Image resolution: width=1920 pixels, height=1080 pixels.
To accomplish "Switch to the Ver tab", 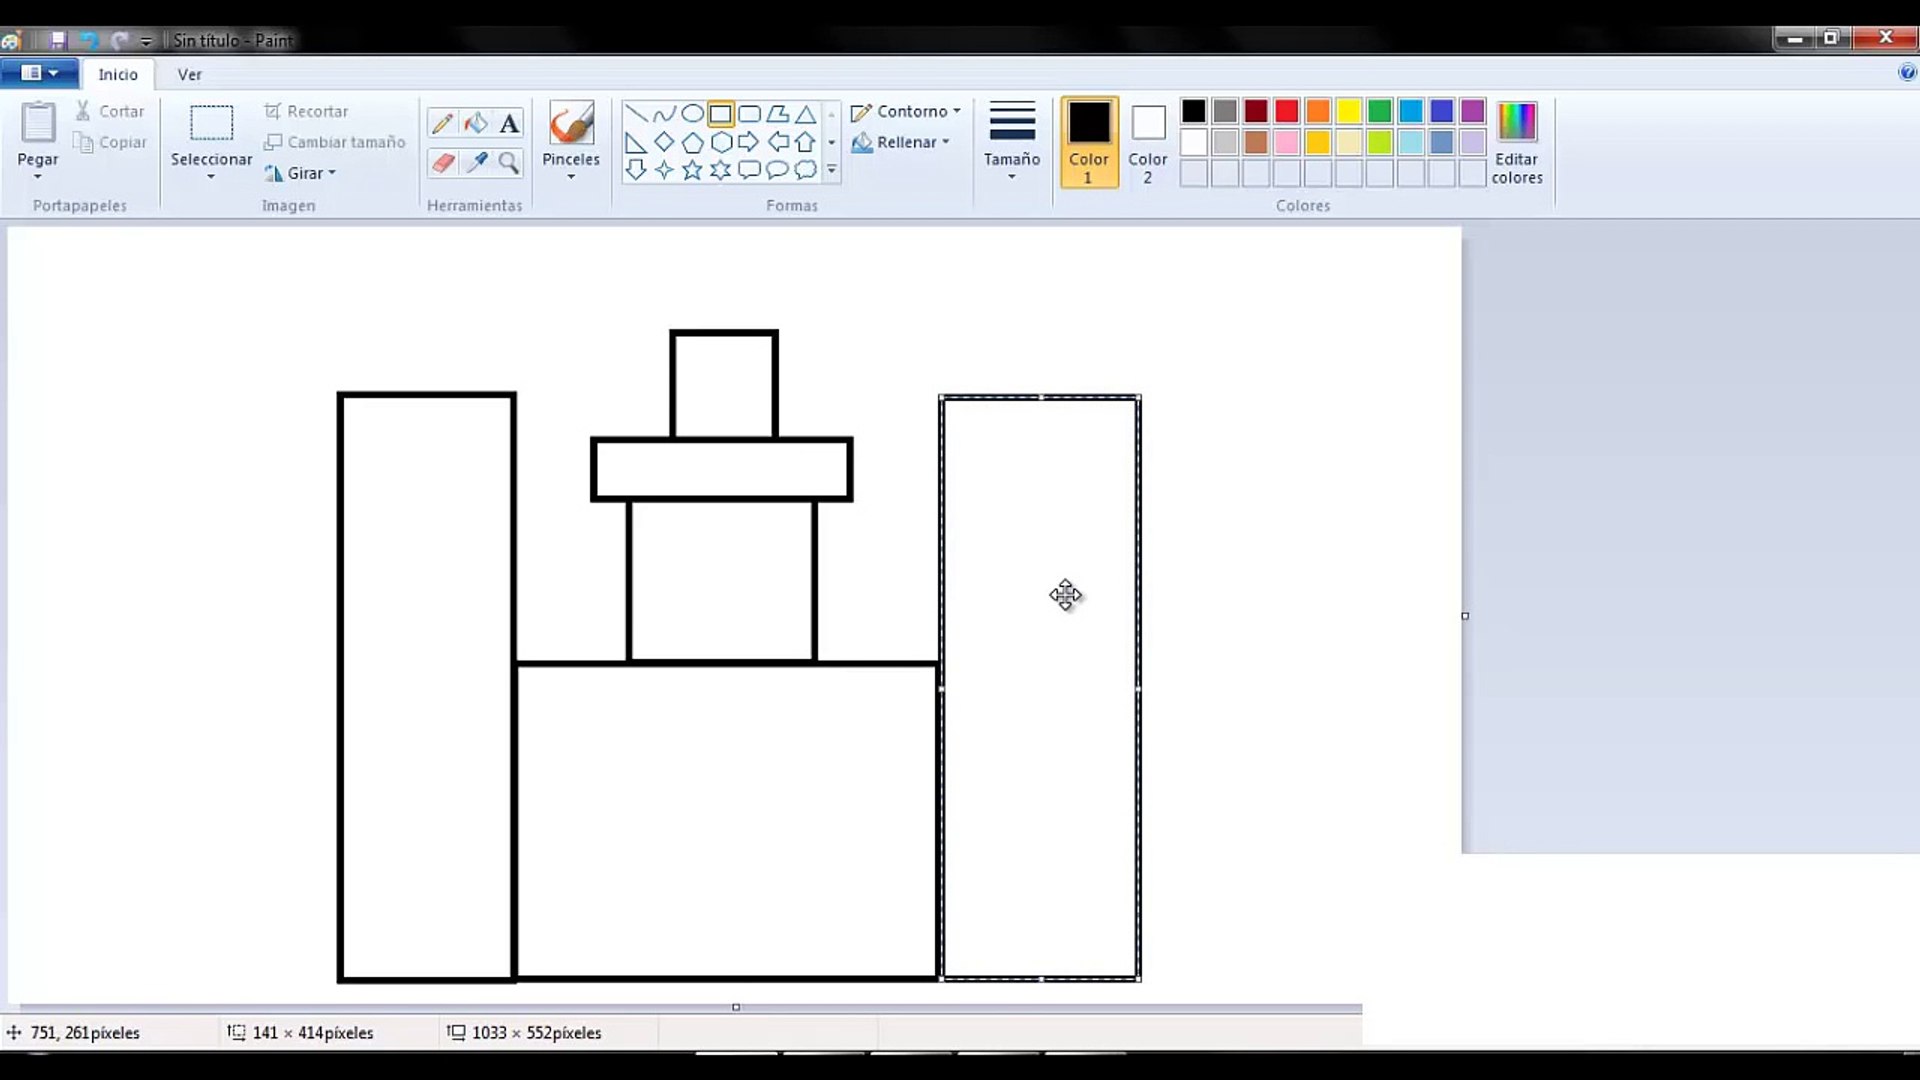I will (x=189, y=74).
